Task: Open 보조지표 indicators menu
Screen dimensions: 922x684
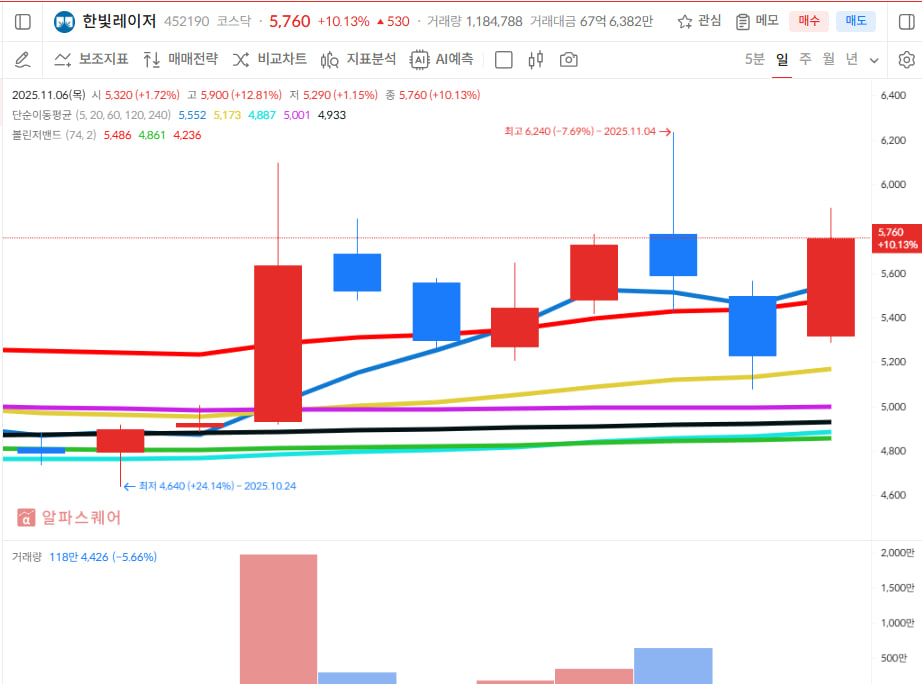Action: pyautogui.click(x=91, y=60)
